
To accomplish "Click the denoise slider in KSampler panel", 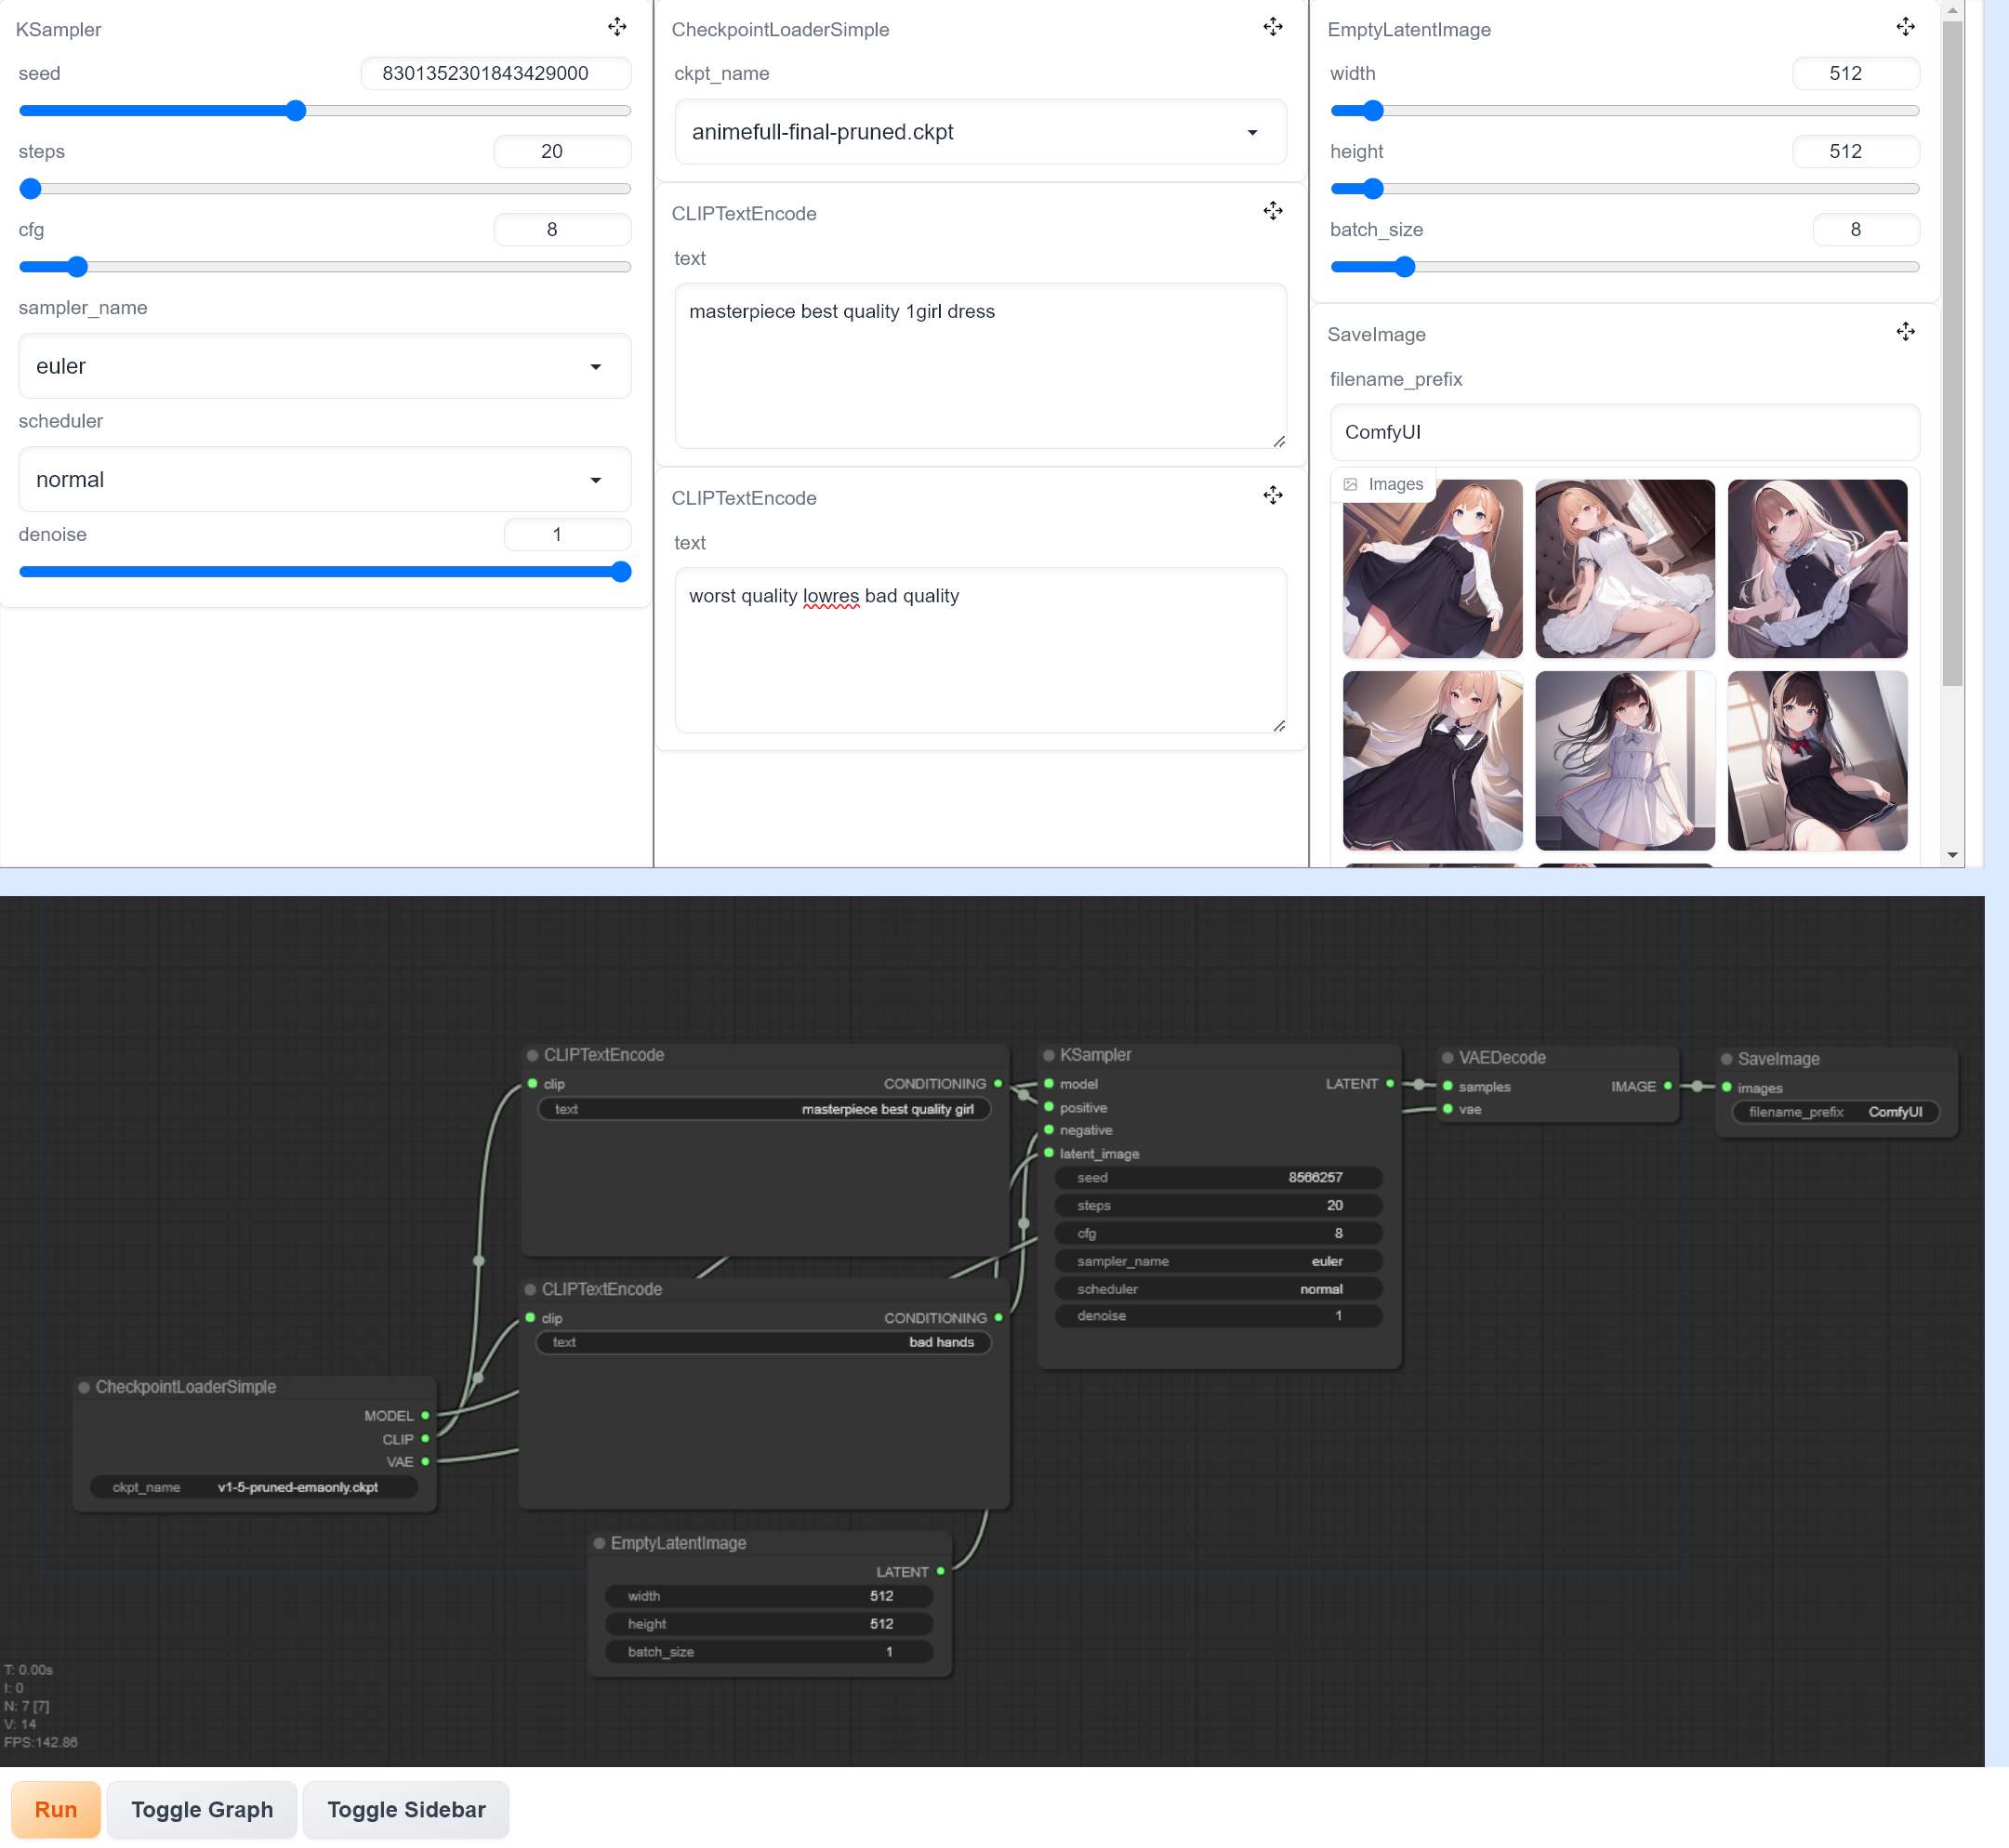I will [324, 571].
